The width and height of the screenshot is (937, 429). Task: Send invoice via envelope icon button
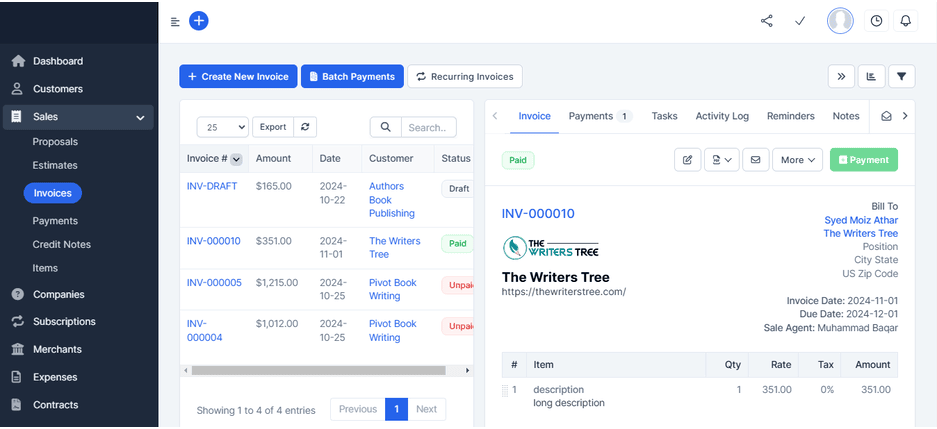click(x=756, y=160)
